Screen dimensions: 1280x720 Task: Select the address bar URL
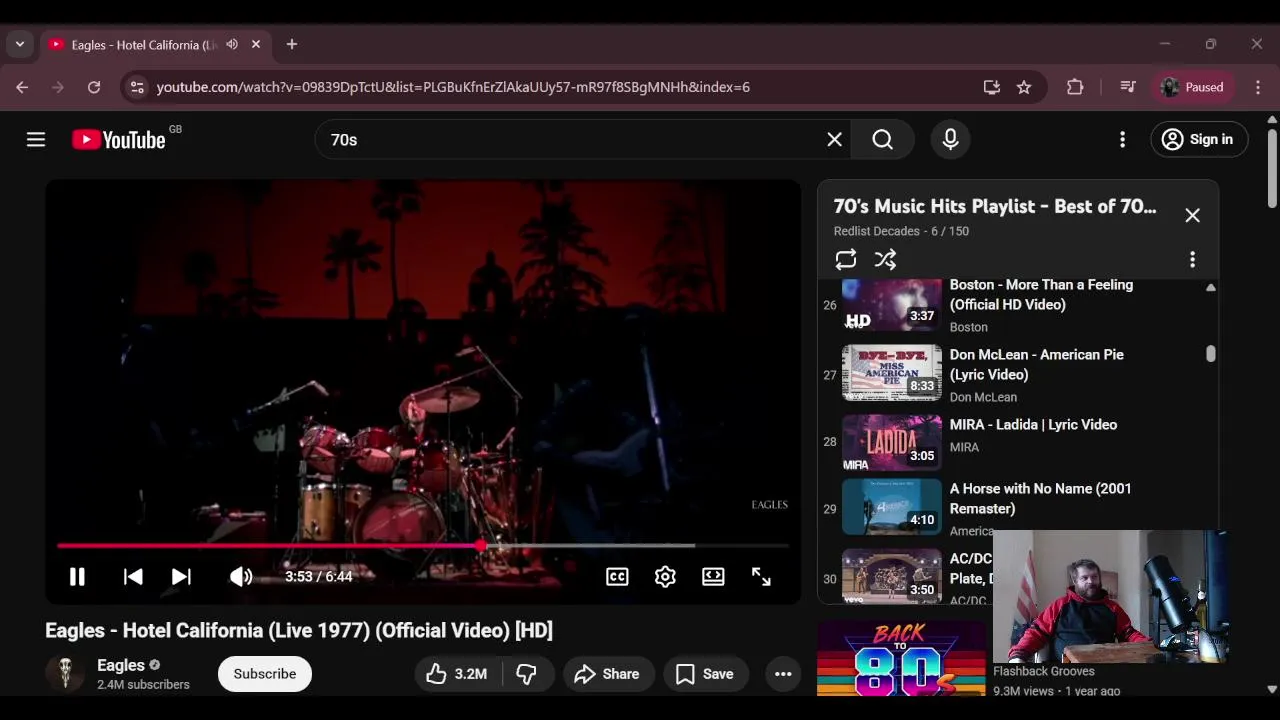click(x=453, y=87)
